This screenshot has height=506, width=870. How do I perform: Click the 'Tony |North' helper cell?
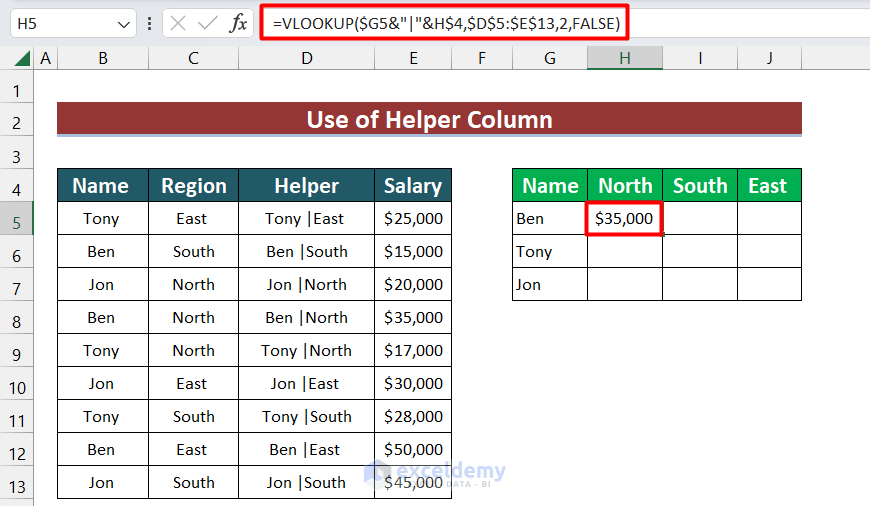pos(306,350)
